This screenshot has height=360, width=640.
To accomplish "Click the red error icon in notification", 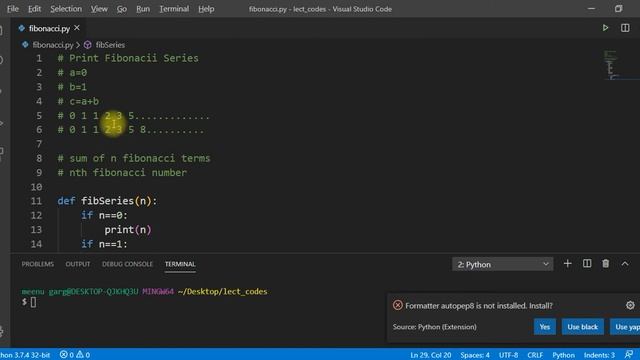I will point(398,305).
